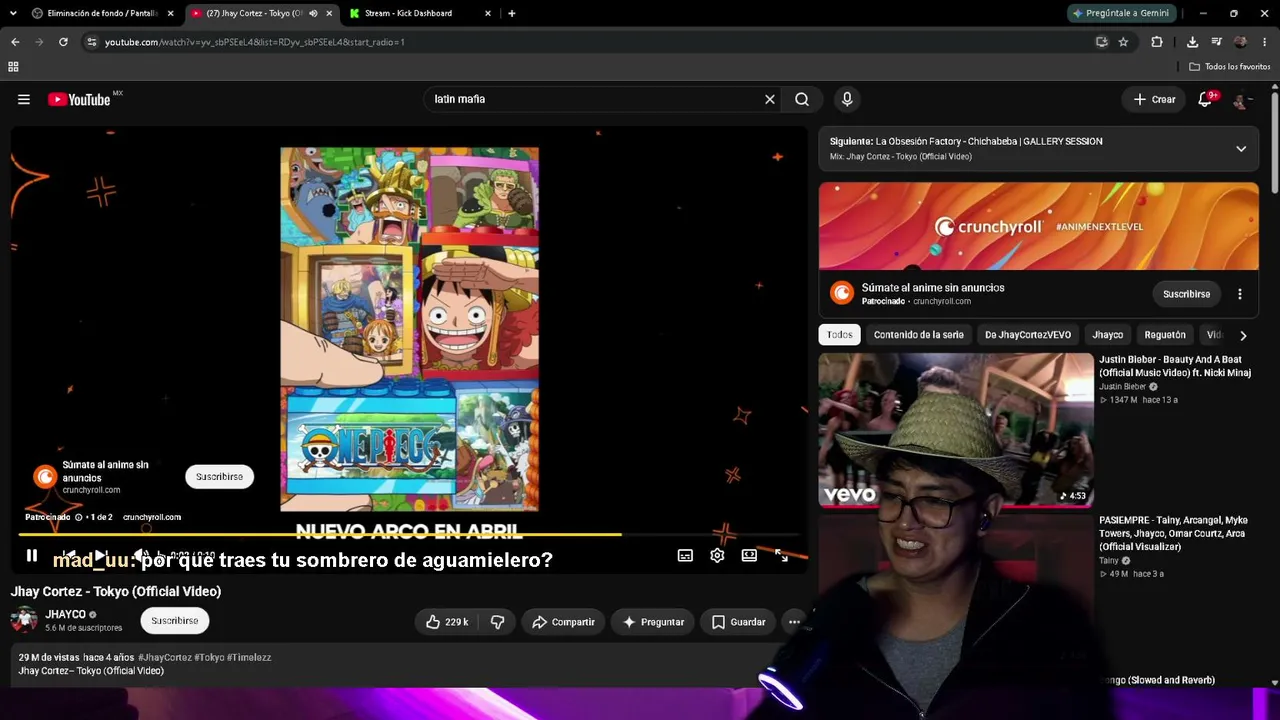
Task: Open the Chrome apps grid shortcut
Action: pos(13,67)
